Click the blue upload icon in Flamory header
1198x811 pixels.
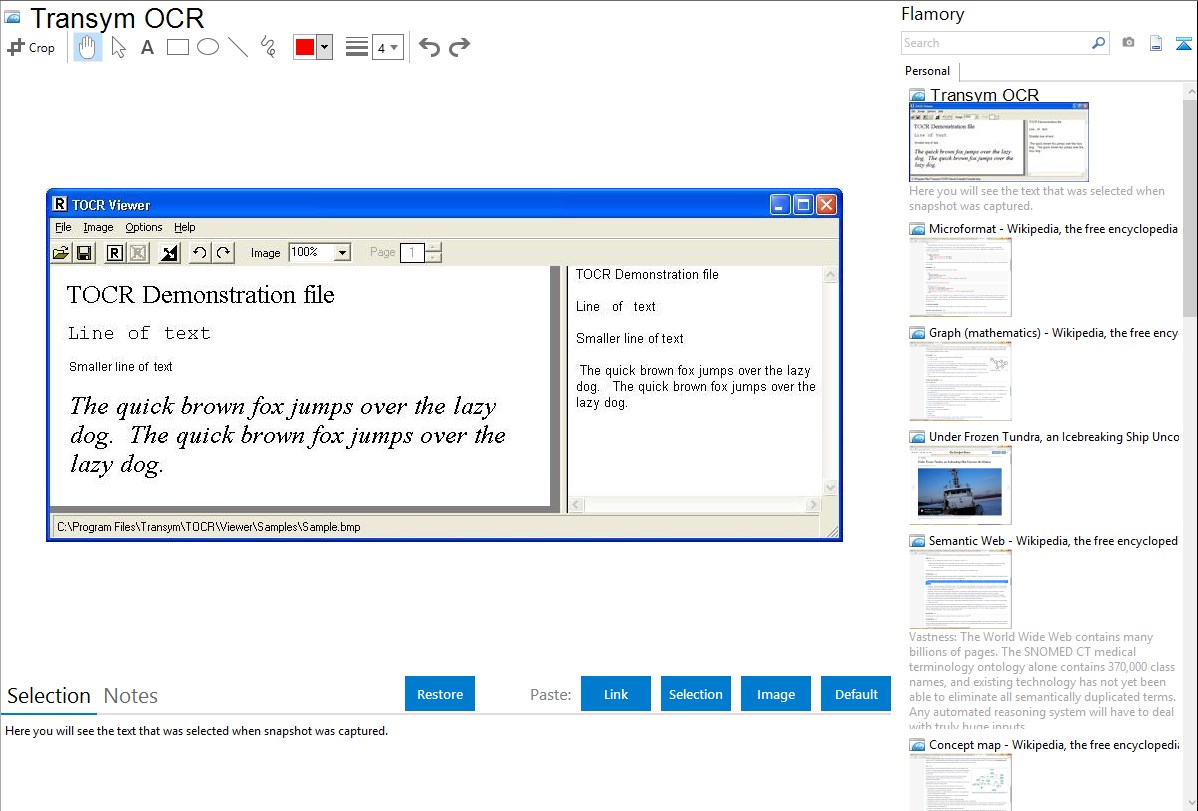[1183, 44]
